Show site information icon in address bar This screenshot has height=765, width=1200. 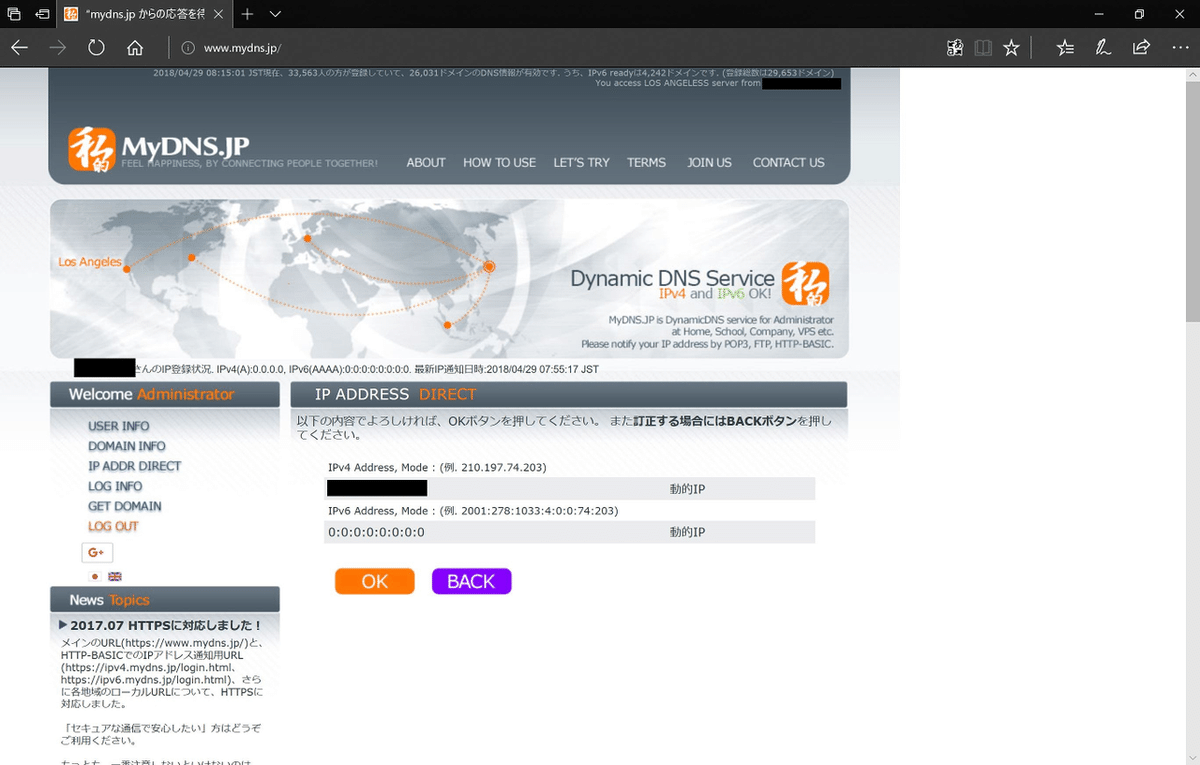(x=187, y=47)
